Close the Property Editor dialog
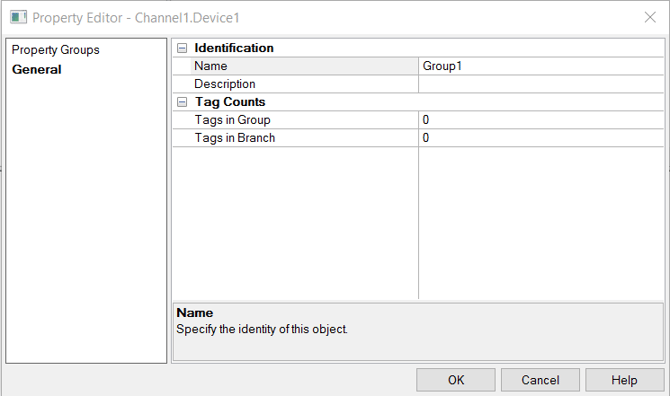Viewport: 670px width, 396px height. click(x=650, y=18)
